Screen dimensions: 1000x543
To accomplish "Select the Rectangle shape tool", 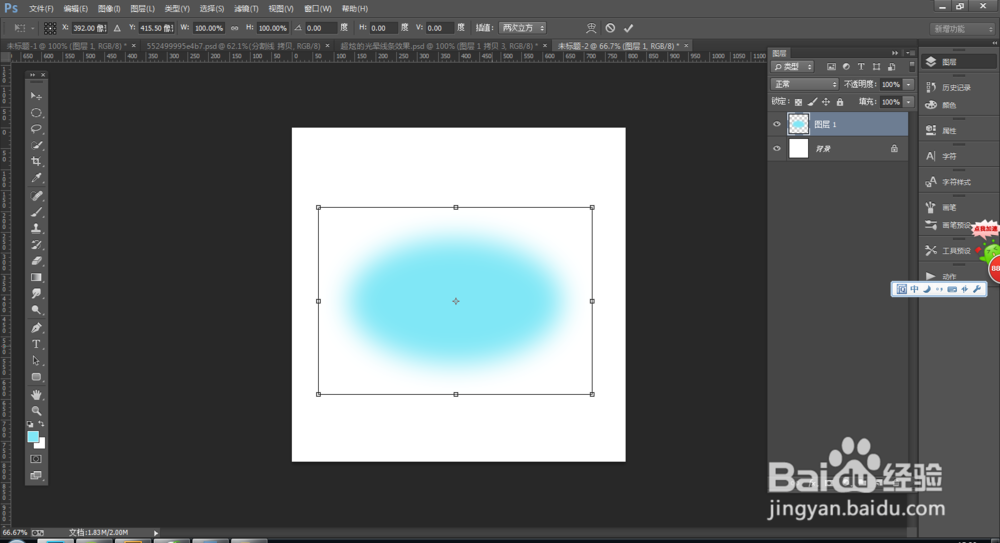I will point(36,377).
